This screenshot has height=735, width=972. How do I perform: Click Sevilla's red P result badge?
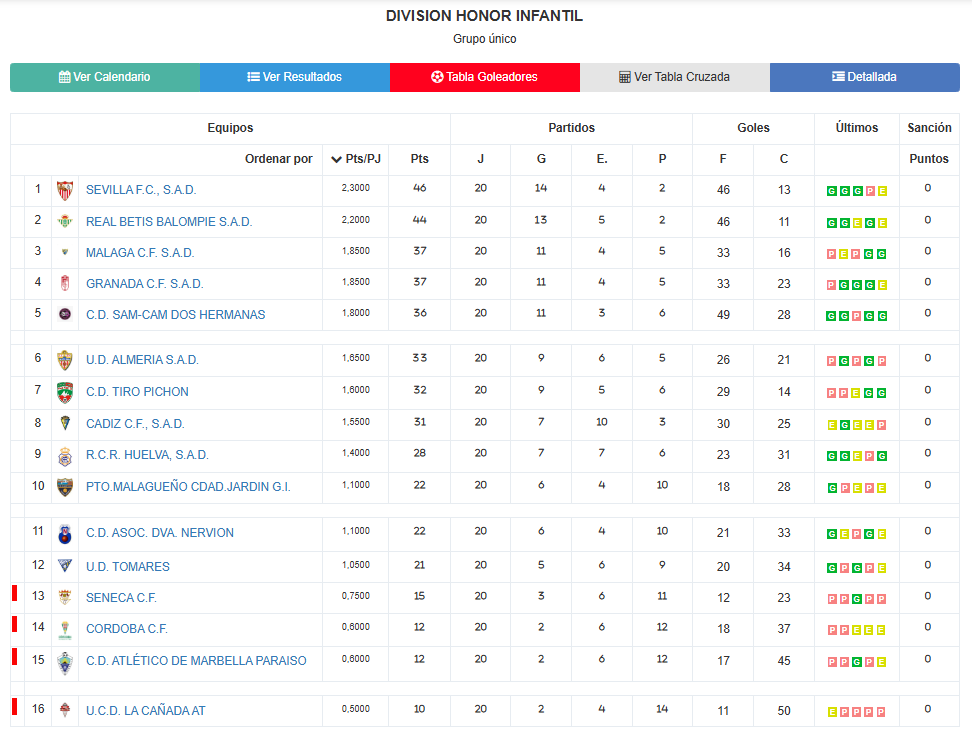point(870,191)
